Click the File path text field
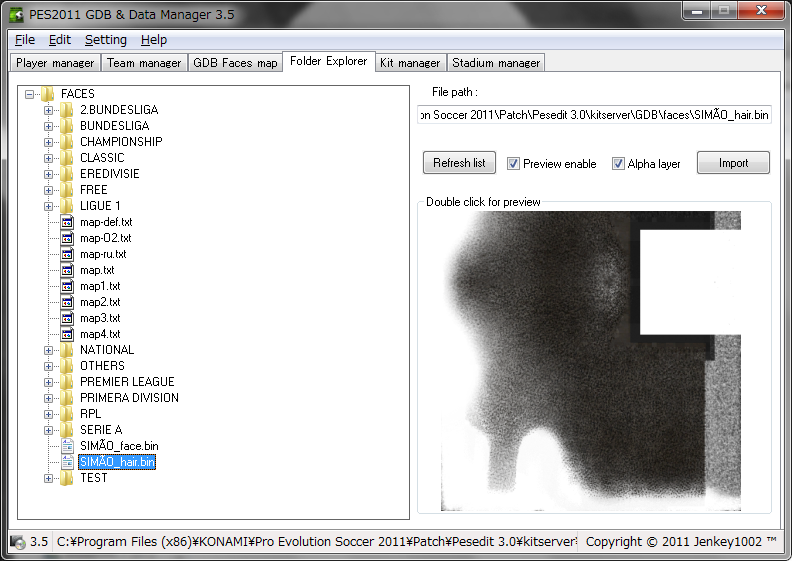The image size is (792, 561). [595, 115]
